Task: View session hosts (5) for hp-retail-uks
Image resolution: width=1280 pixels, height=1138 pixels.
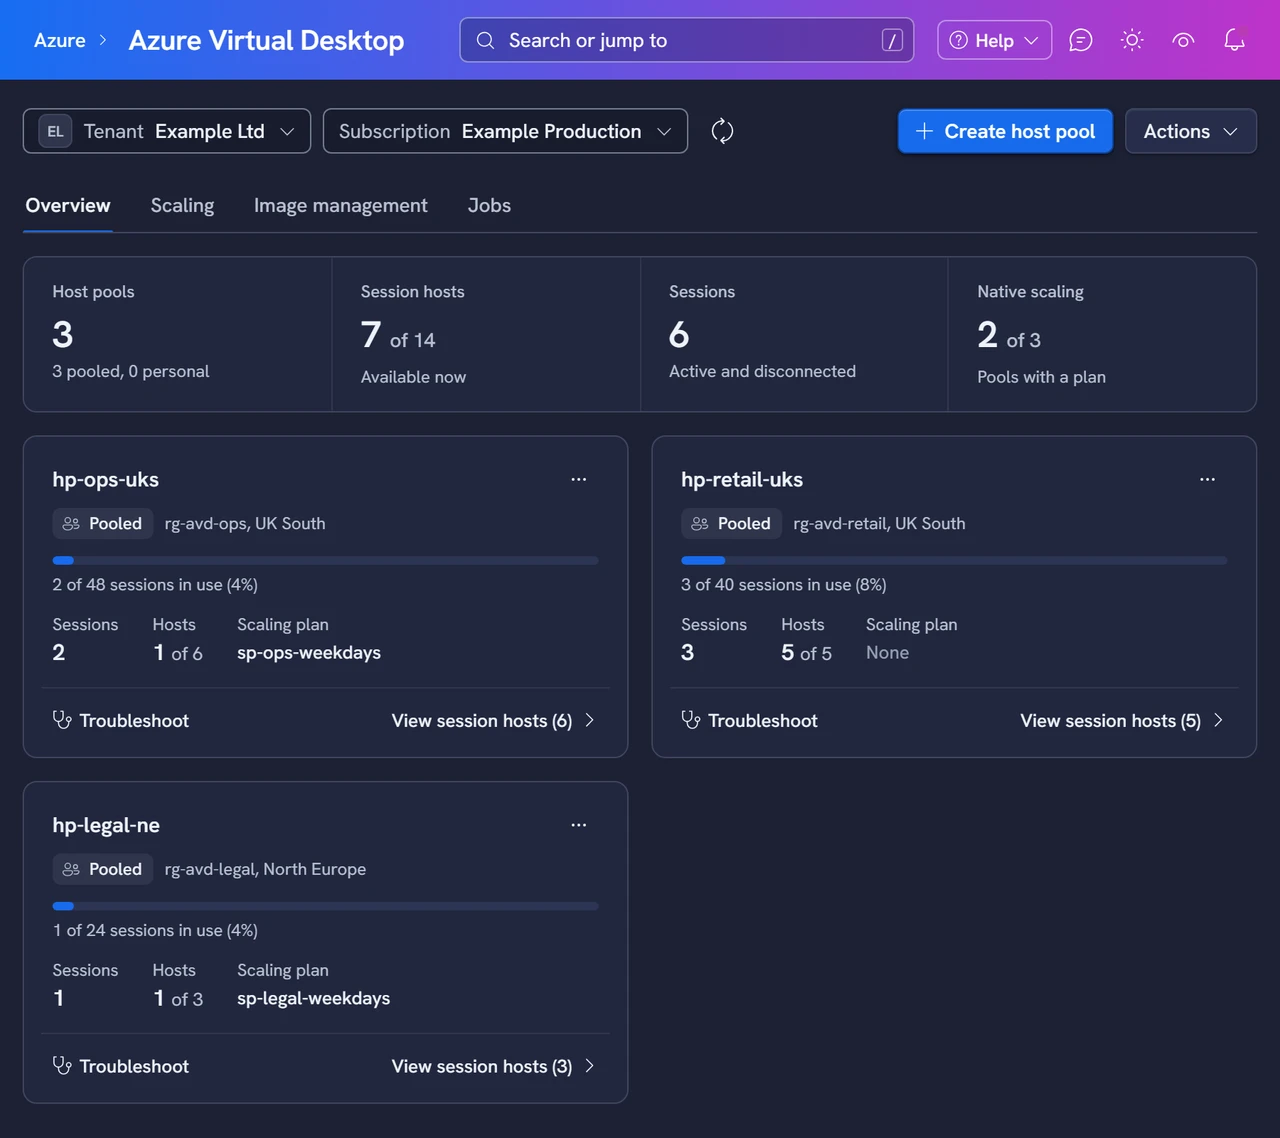Action: click(x=1122, y=720)
